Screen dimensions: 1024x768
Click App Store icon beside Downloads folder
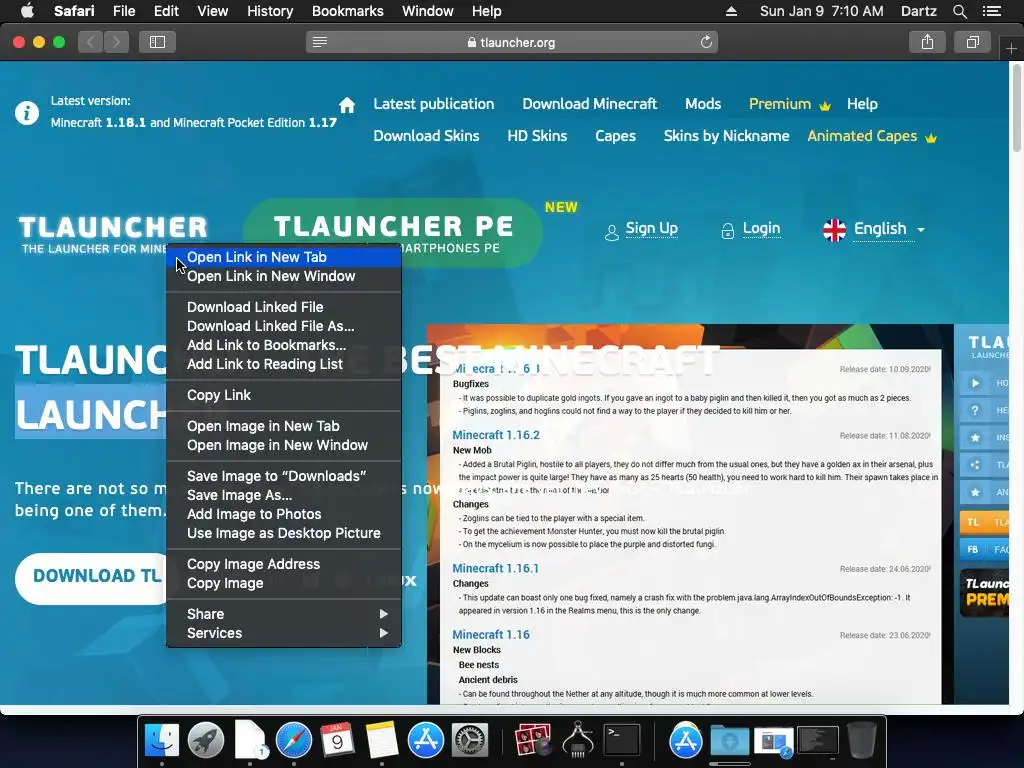[685, 741]
